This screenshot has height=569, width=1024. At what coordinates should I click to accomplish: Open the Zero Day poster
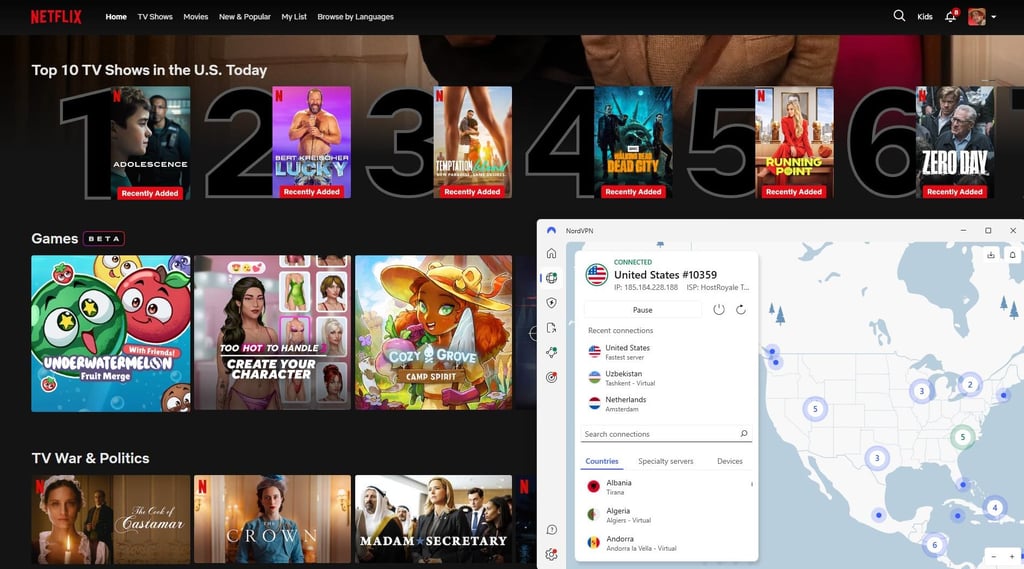click(x=955, y=142)
